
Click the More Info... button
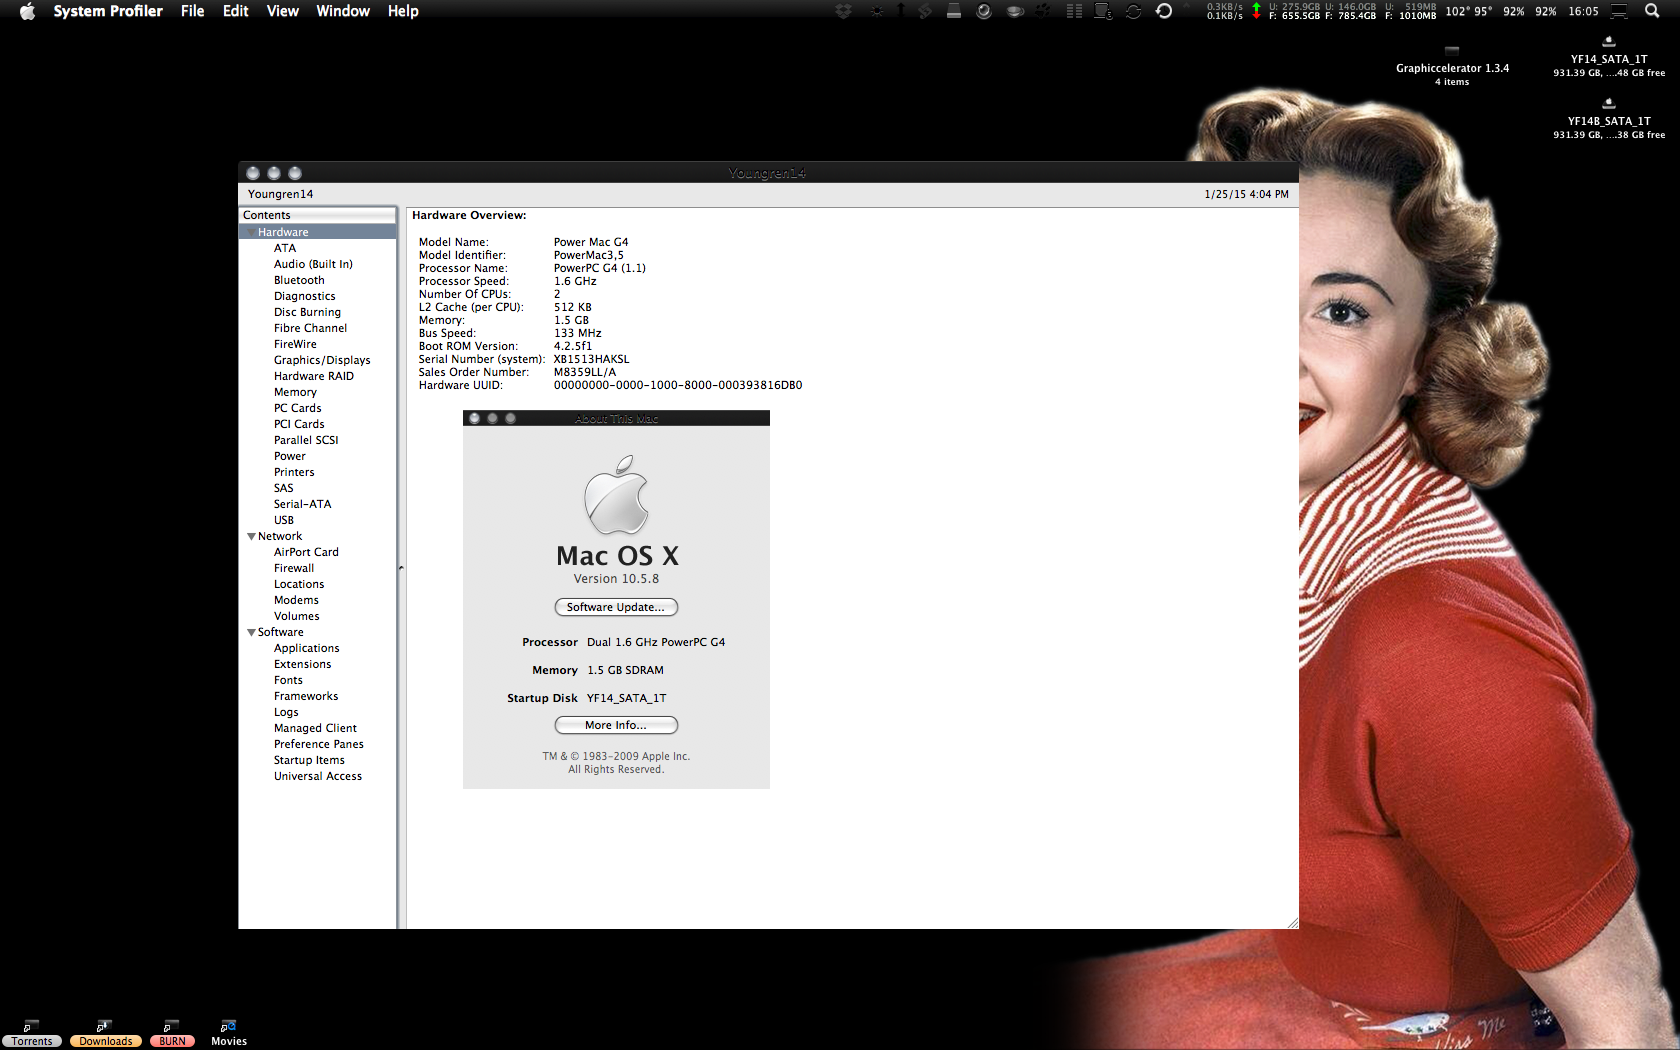tap(616, 725)
